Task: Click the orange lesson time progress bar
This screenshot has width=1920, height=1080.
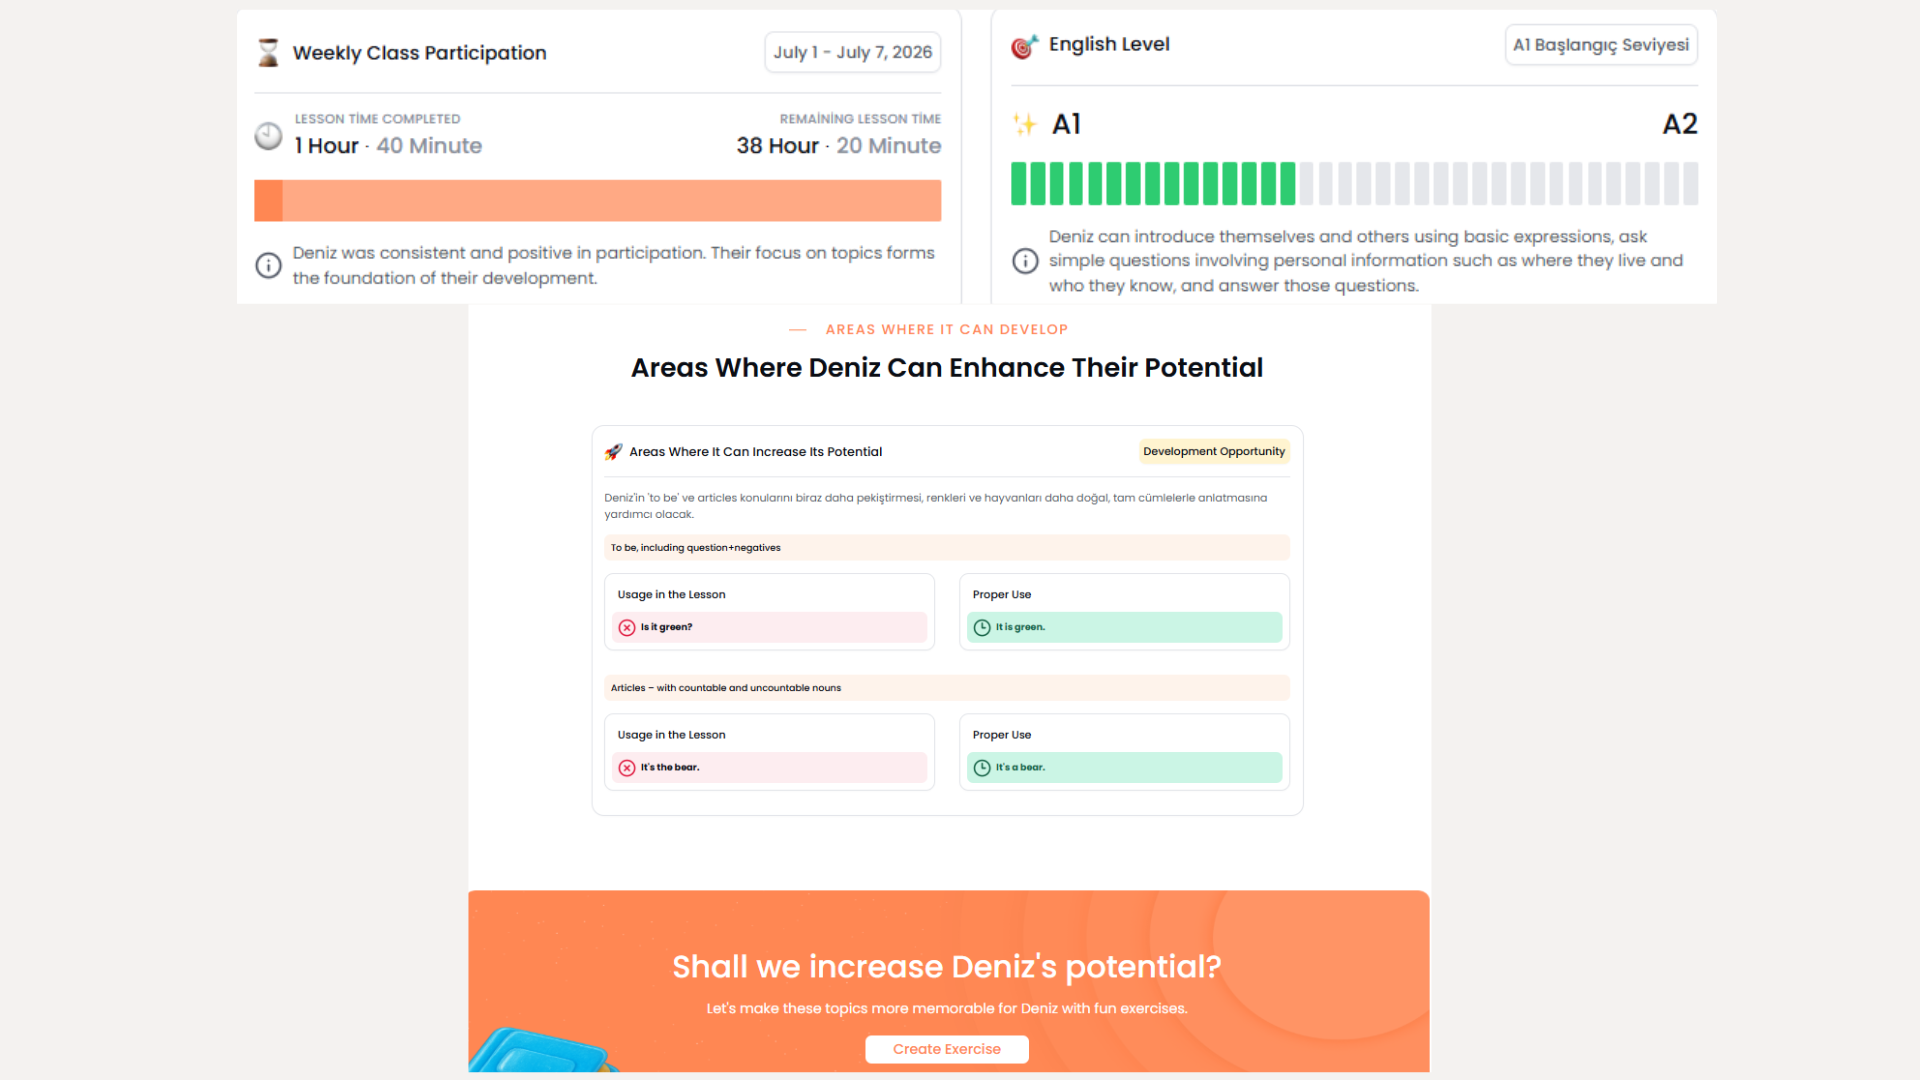Action: (598, 201)
